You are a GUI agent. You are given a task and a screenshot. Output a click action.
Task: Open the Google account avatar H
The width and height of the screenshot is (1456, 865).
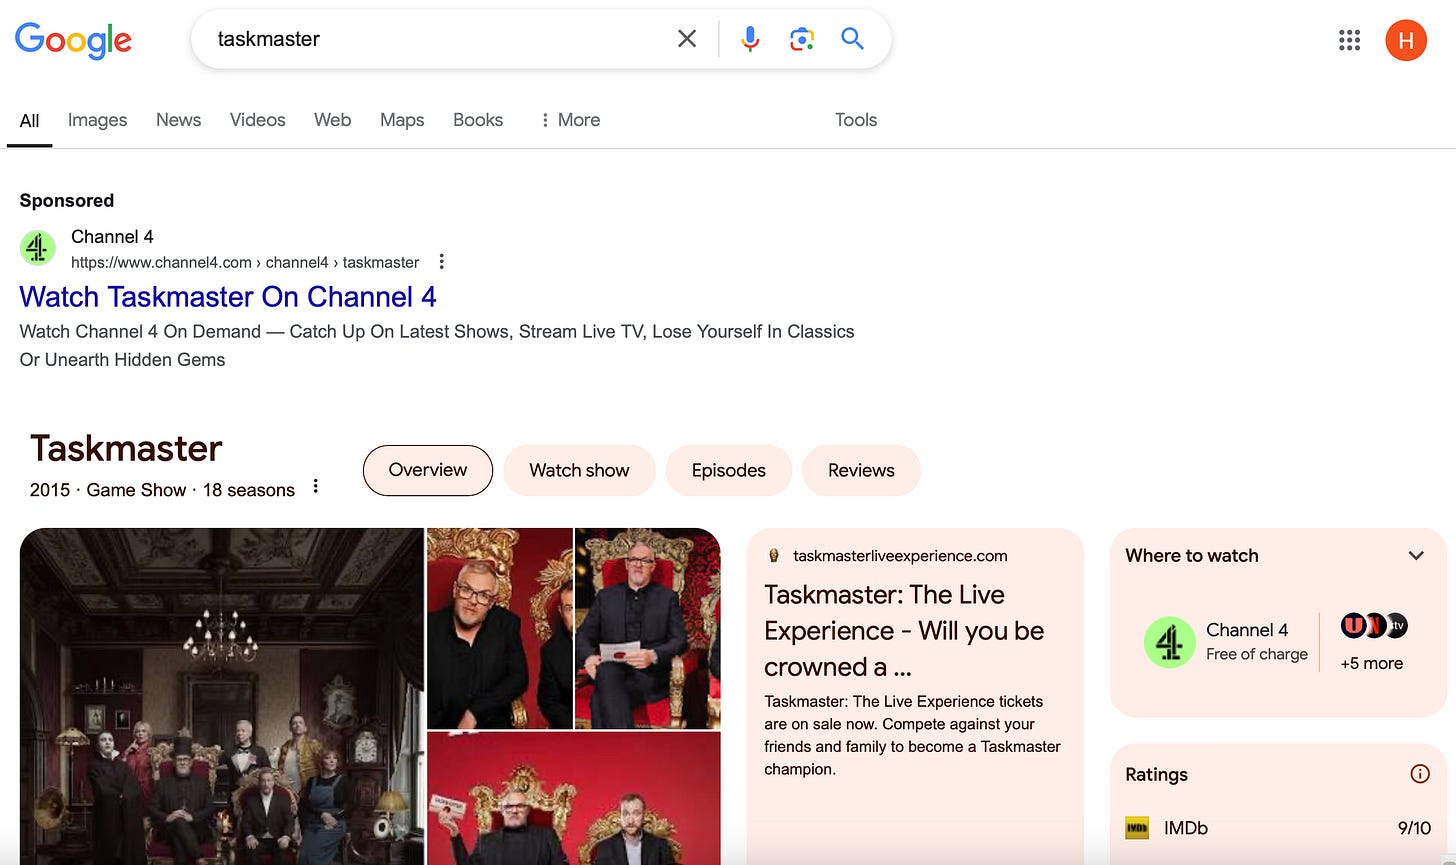pyautogui.click(x=1406, y=40)
